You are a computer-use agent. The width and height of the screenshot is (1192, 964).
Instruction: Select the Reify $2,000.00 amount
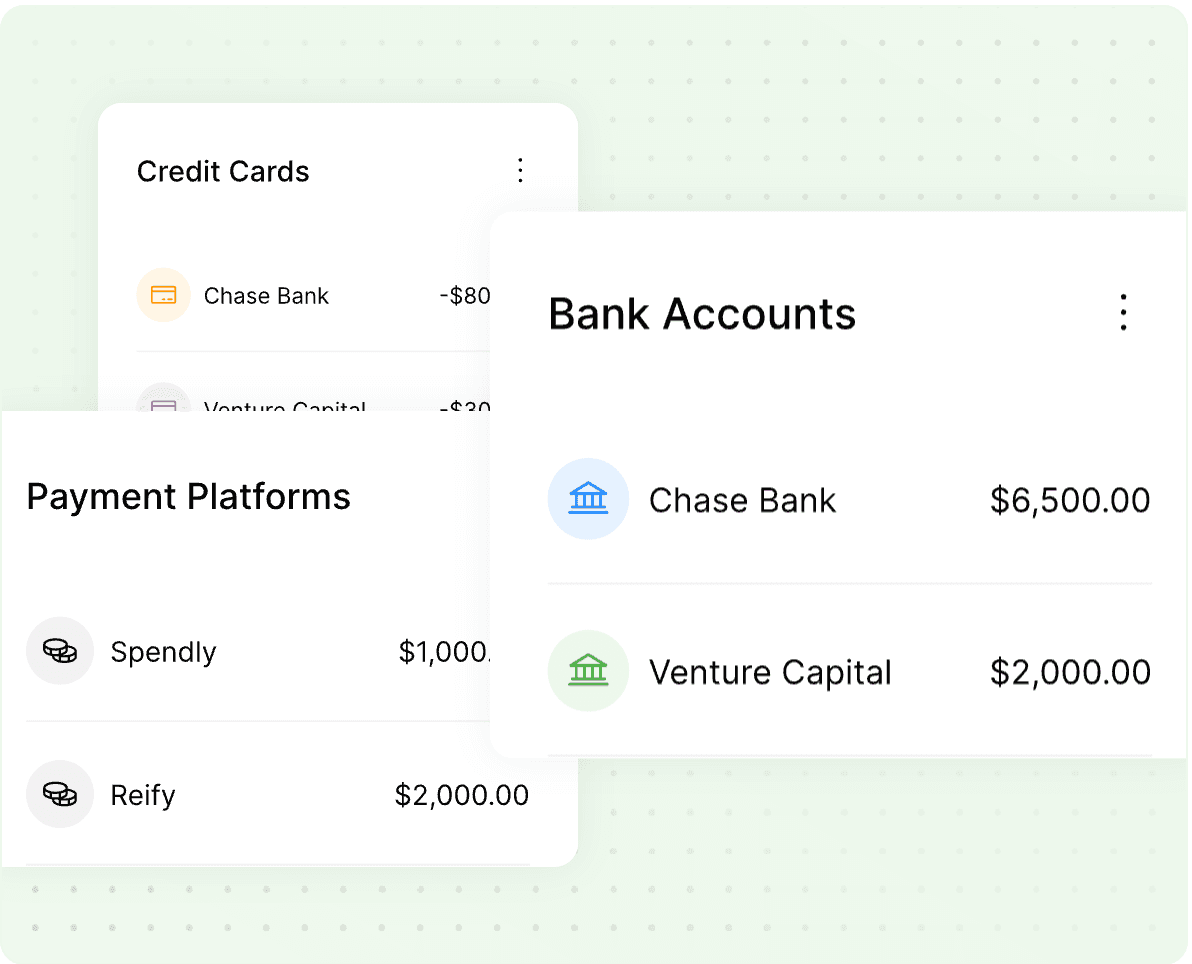(x=461, y=795)
